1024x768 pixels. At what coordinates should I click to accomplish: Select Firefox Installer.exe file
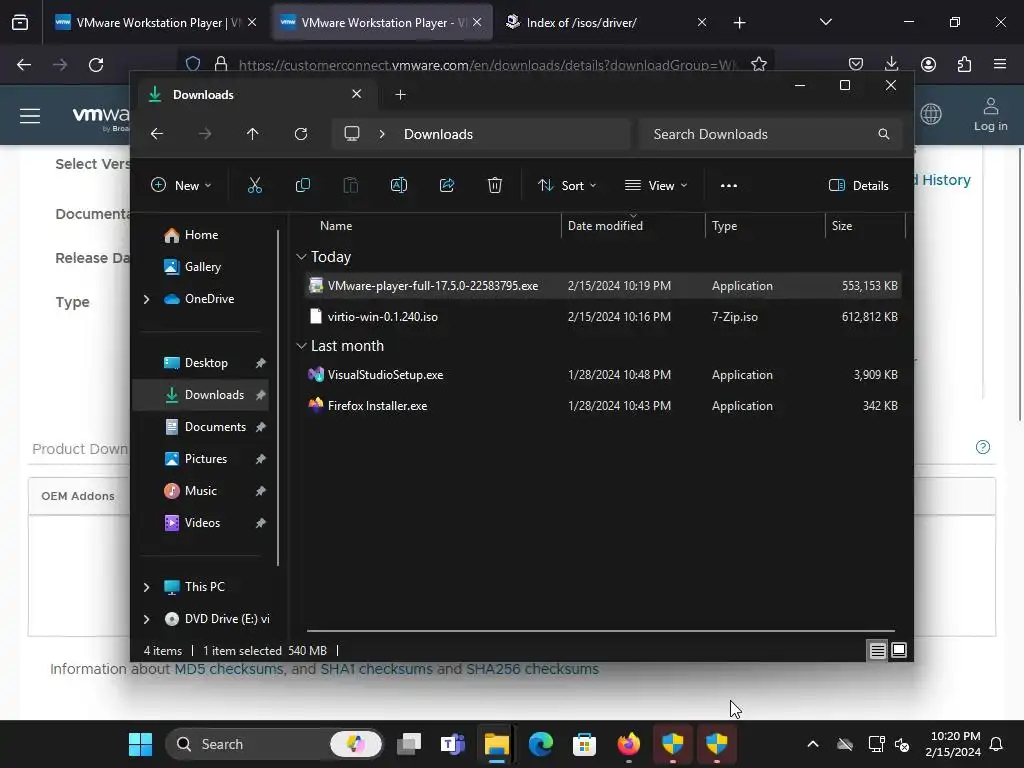coord(603,406)
